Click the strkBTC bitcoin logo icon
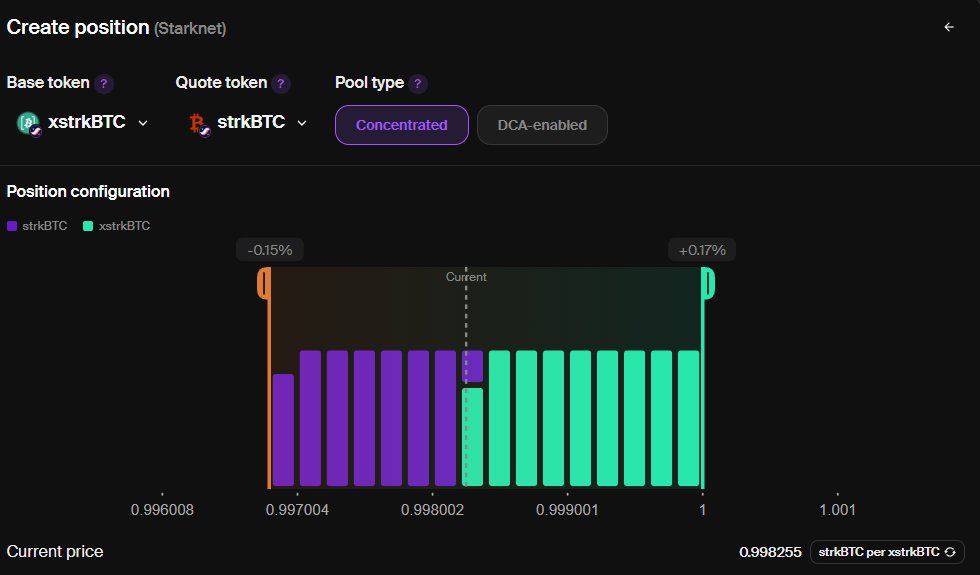 199,123
